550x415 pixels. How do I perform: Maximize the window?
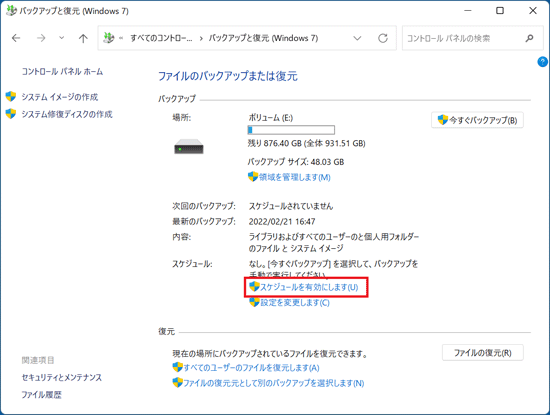click(x=500, y=11)
